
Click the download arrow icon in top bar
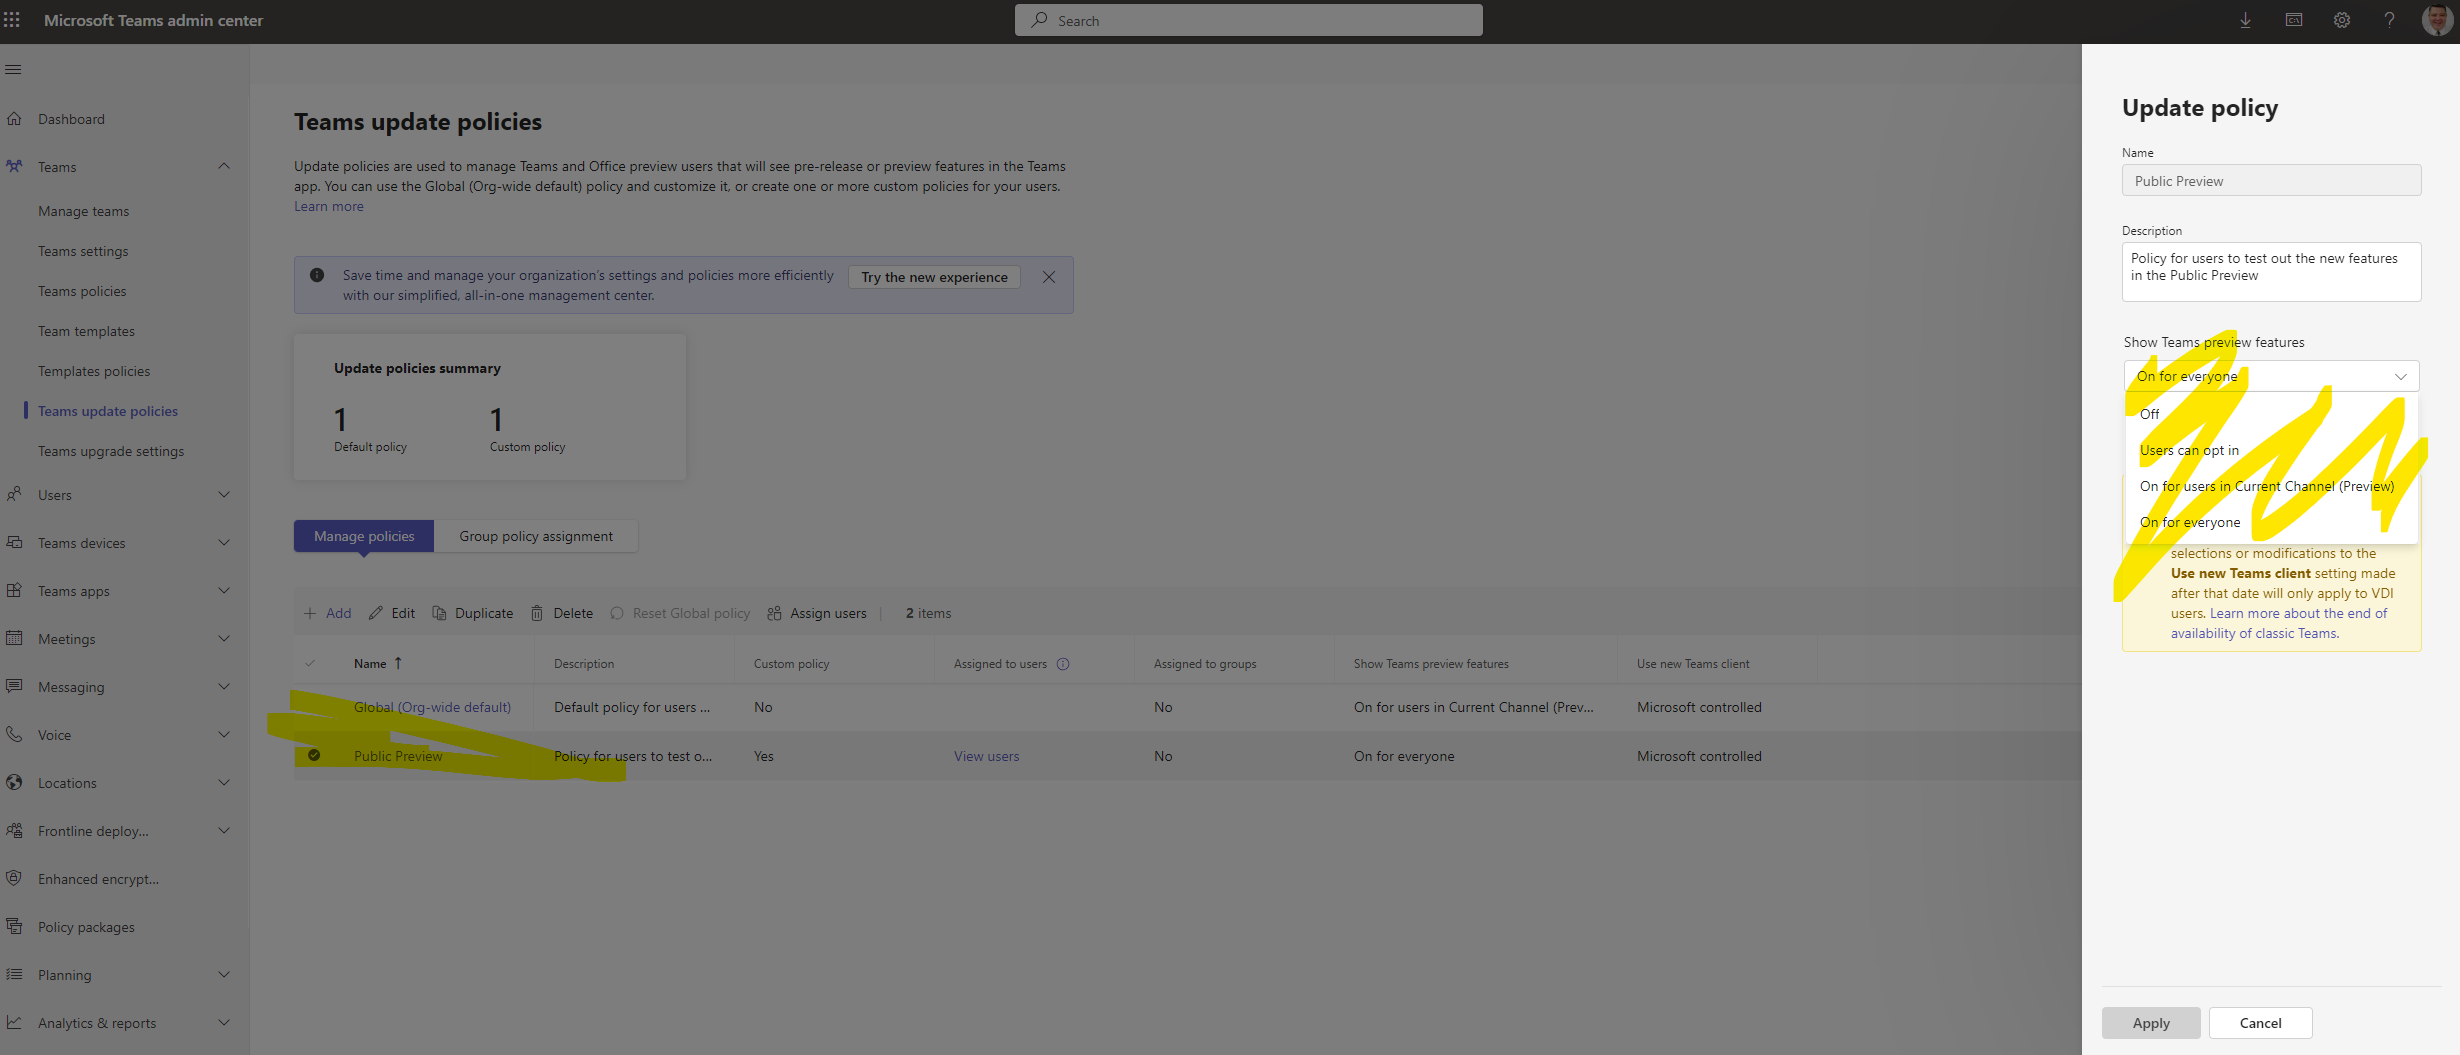(2245, 20)
